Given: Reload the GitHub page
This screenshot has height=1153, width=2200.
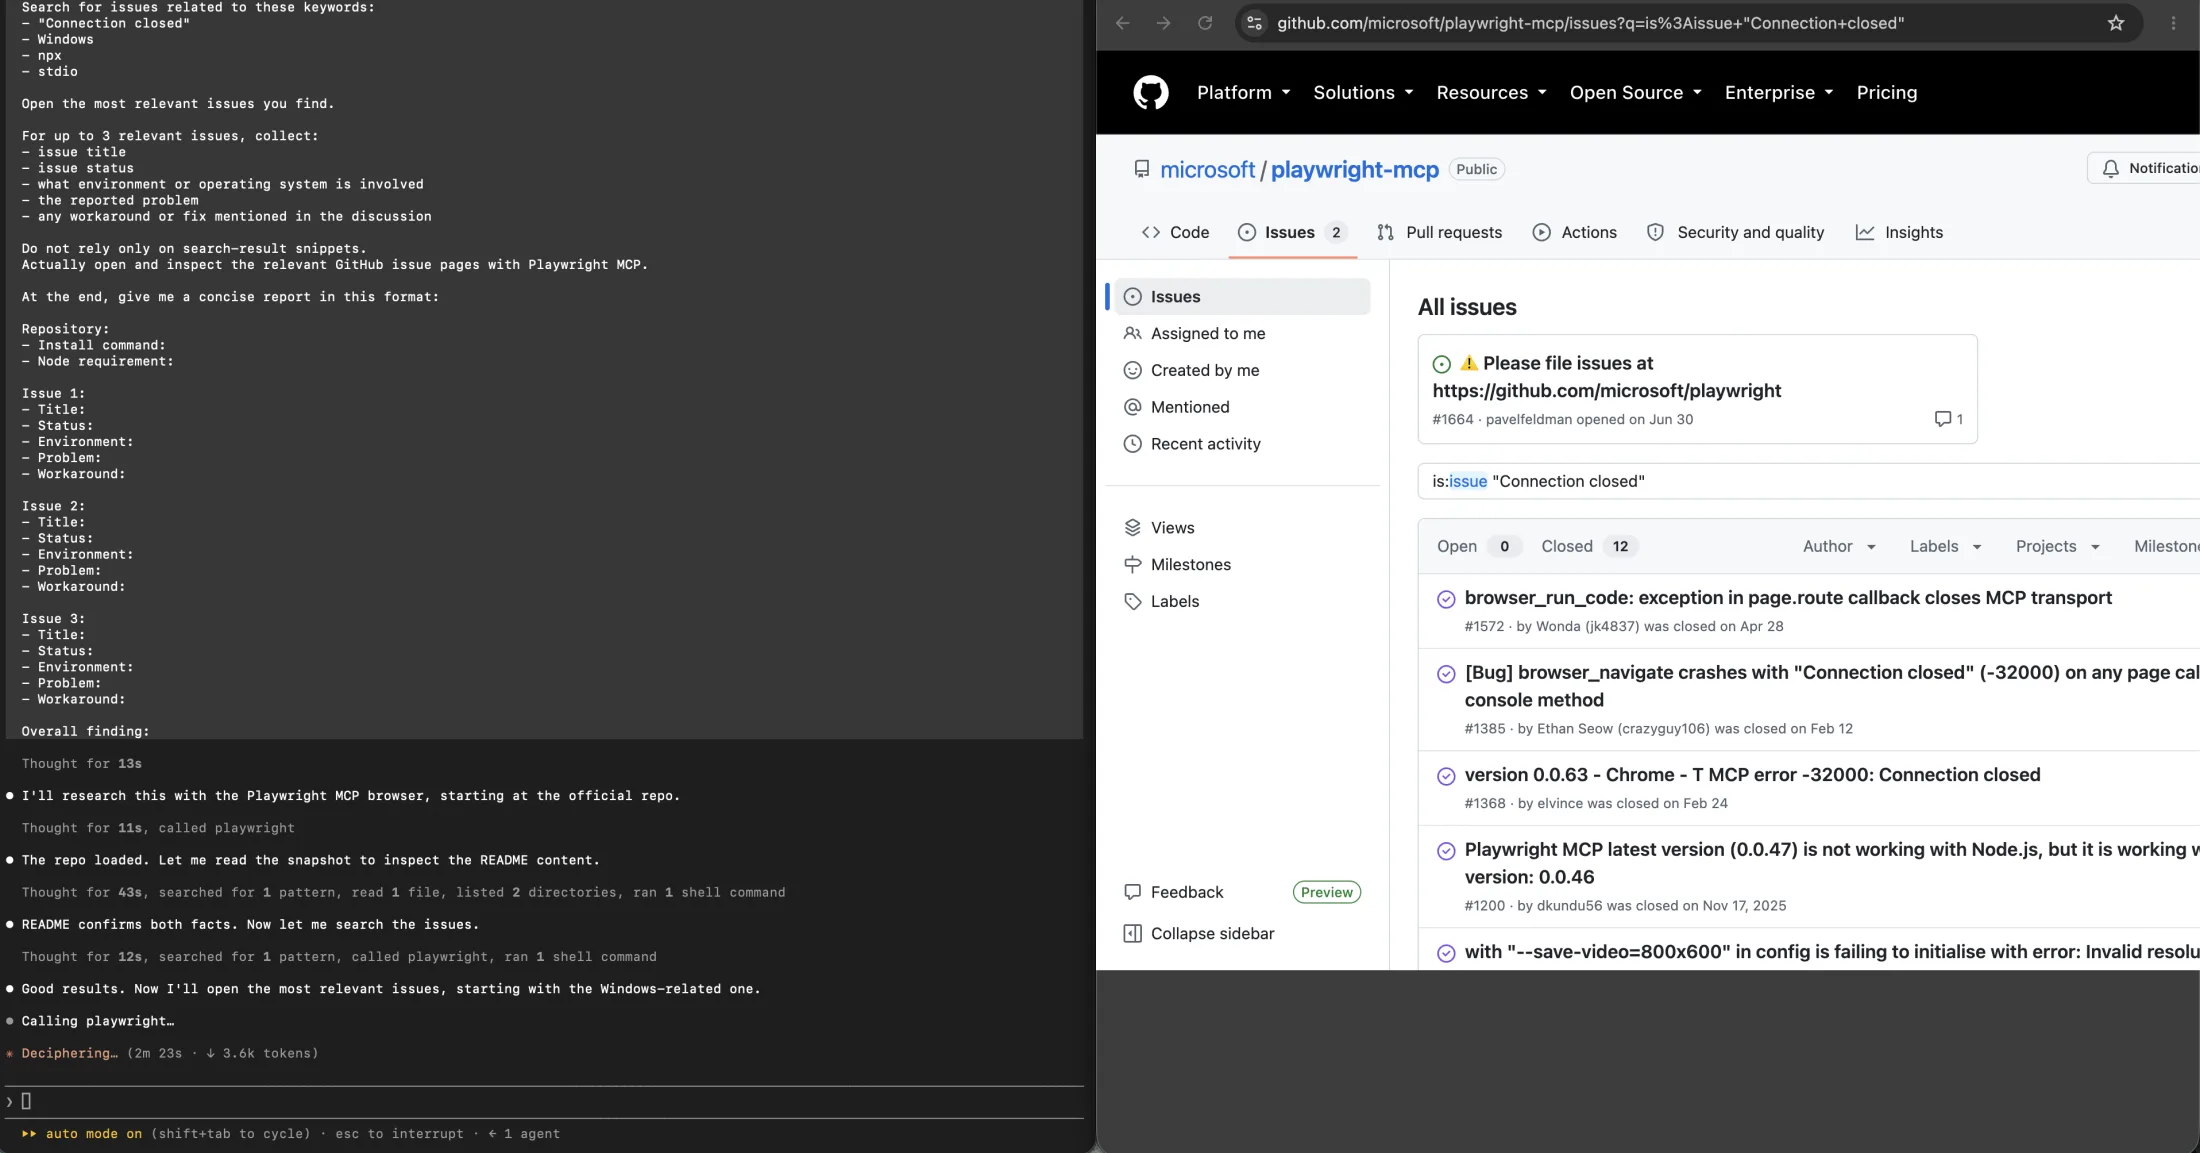Looking at the screenshot, I should coord(1205,23).
